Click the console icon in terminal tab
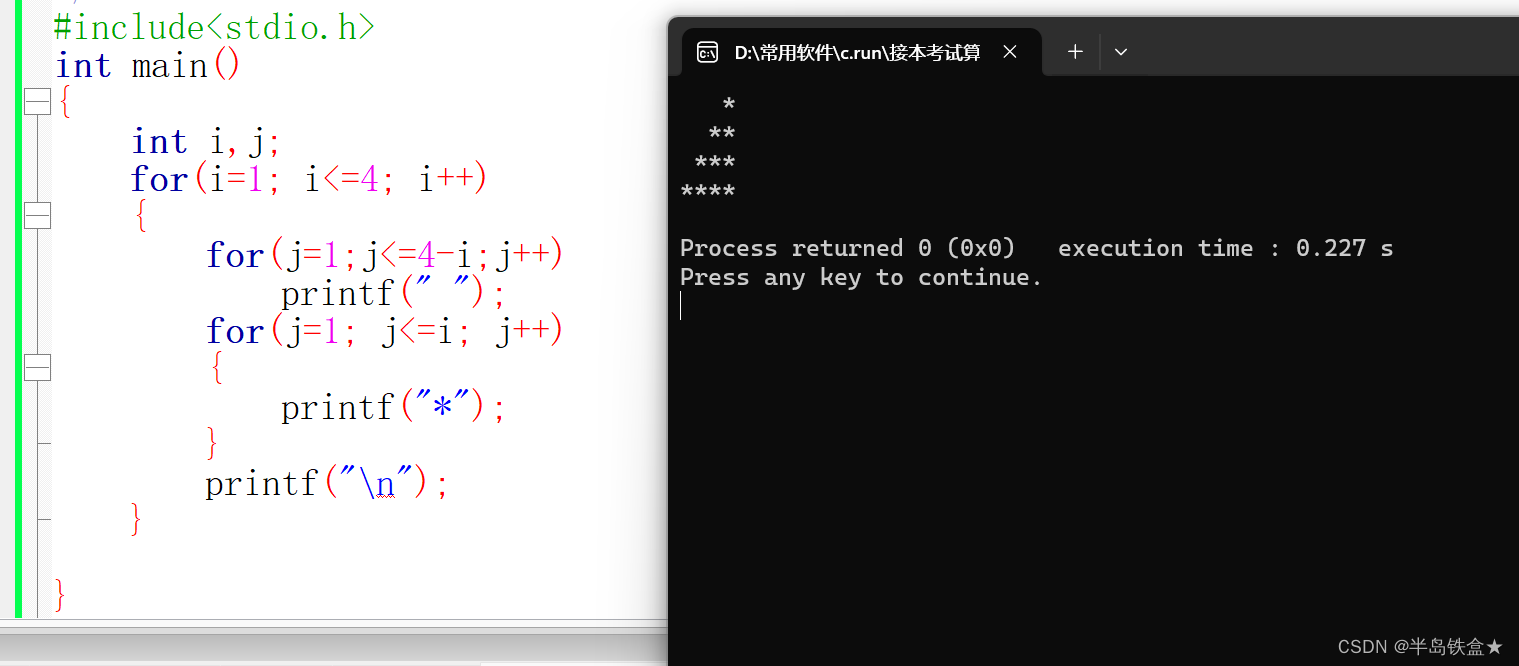 coord(707,53)
